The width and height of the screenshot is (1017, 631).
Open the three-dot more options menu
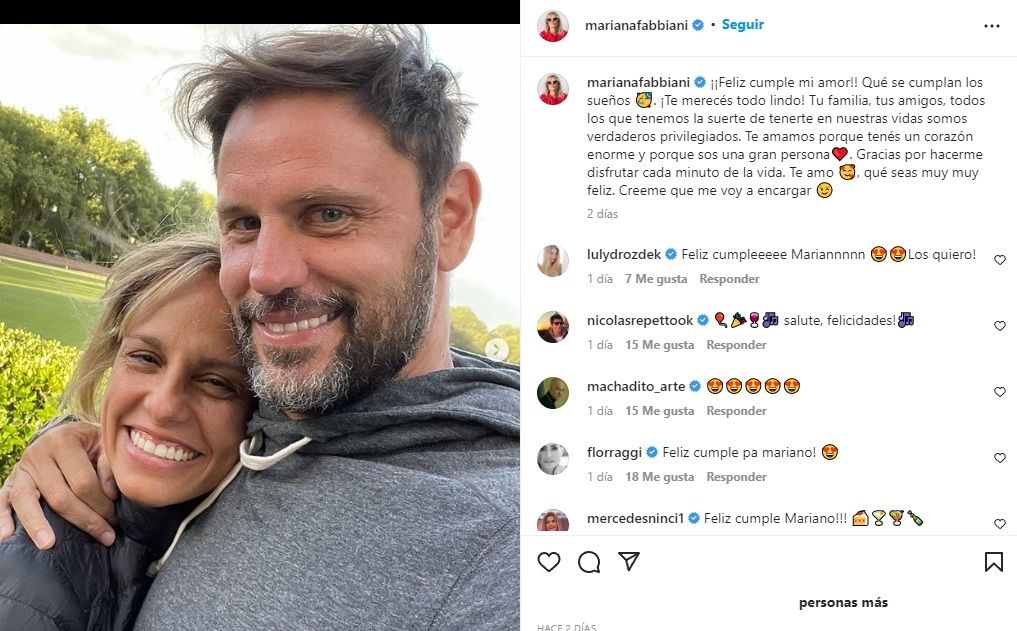pyautogui.click(x=991, y=26)
